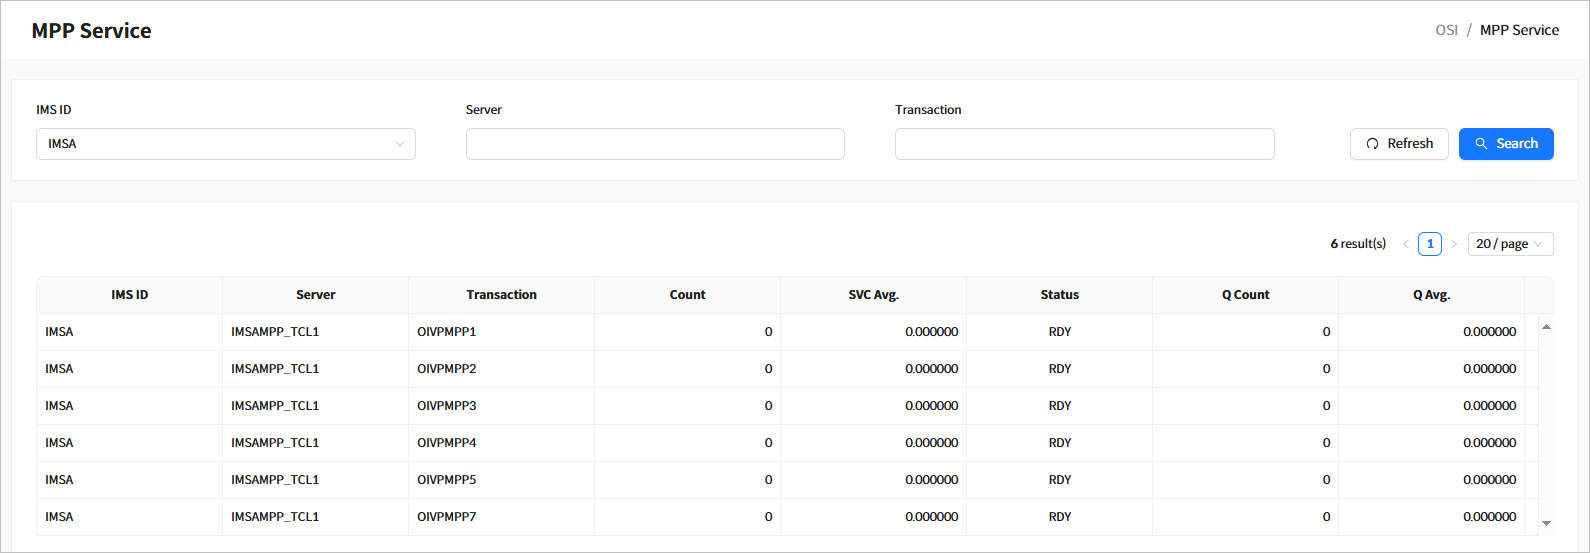The width and height of the screenshot is (1590, 553).
Task: Click the SVC Avg. column header
Action: coord(873,295)
